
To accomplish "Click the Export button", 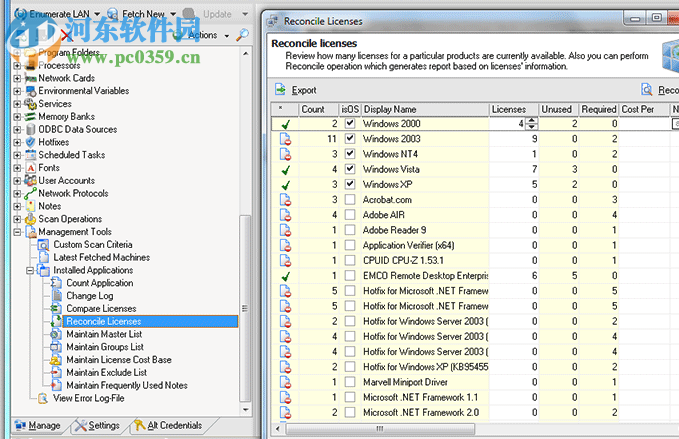I will tap(296, 90).
